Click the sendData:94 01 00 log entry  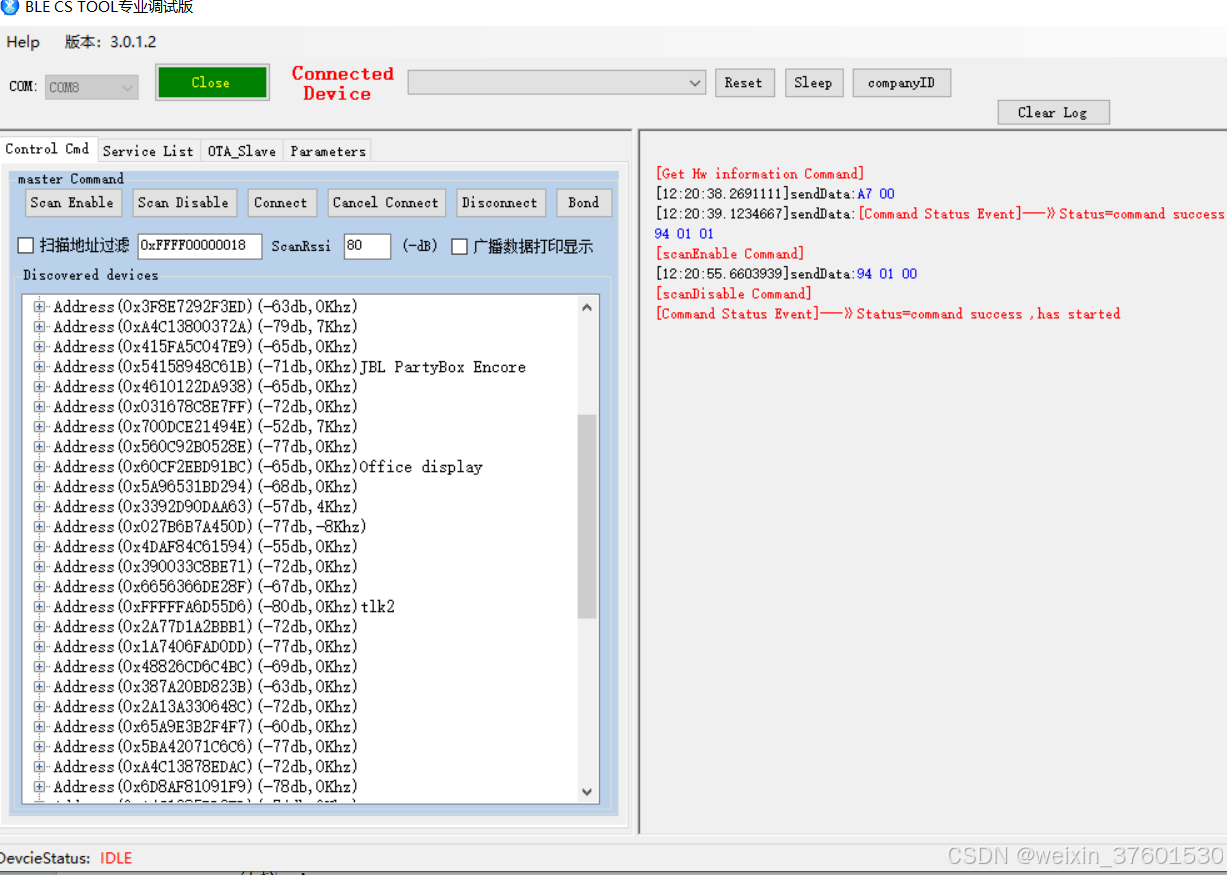click(786, 274)
